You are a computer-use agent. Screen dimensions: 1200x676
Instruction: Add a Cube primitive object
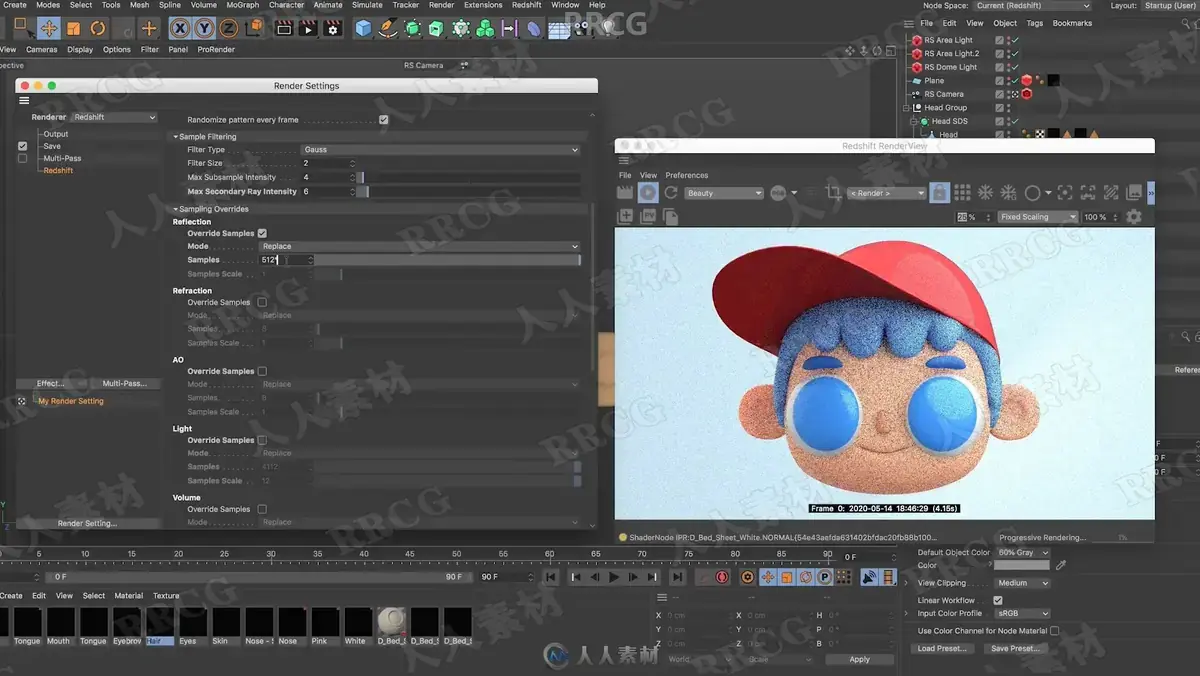(x=363, y=28)
